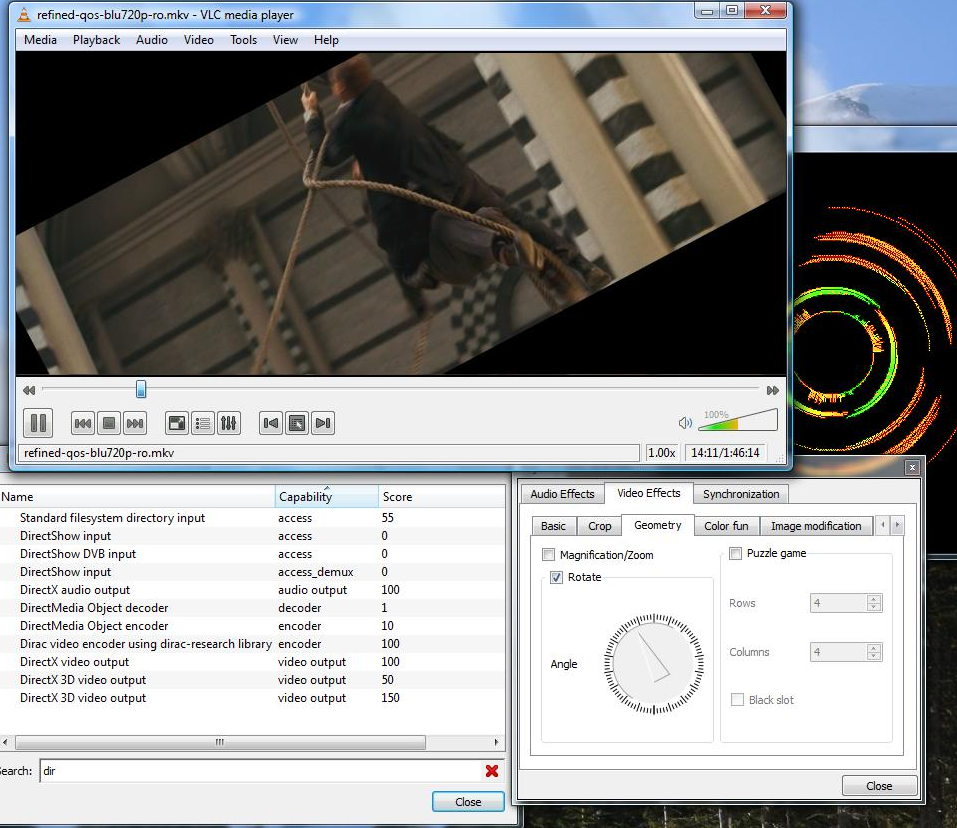This screenshot has width=957, height=828.
Task: Select DirectMedia Object decoder row
Action: pos(252,608)
